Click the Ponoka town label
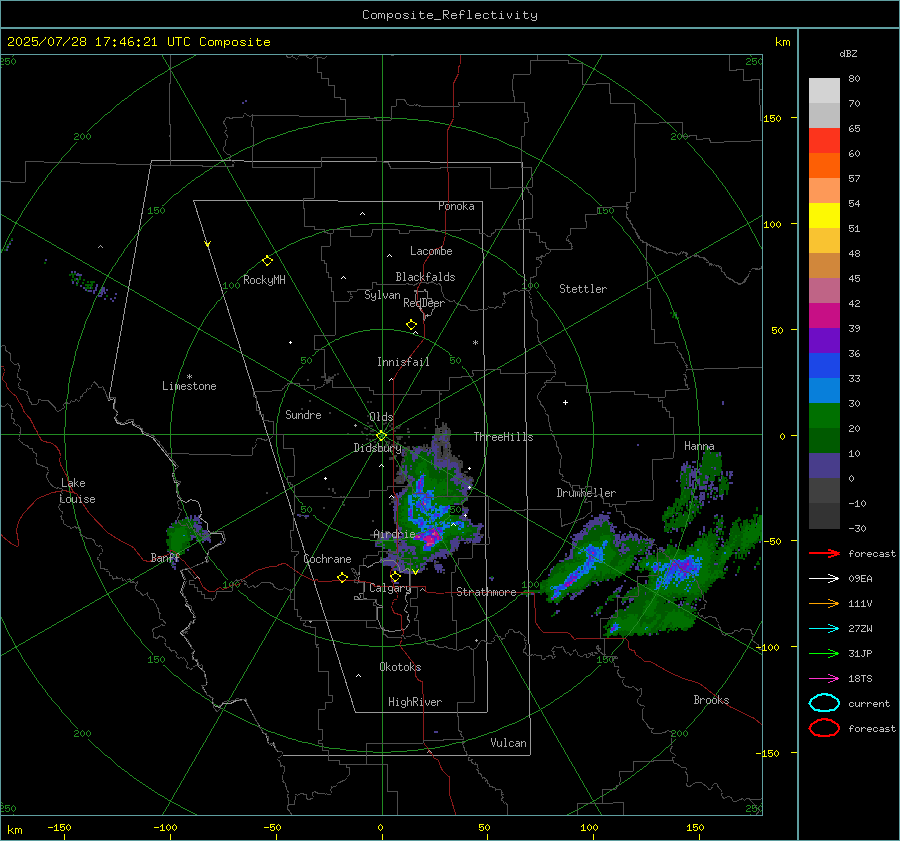 pos(456,206)
